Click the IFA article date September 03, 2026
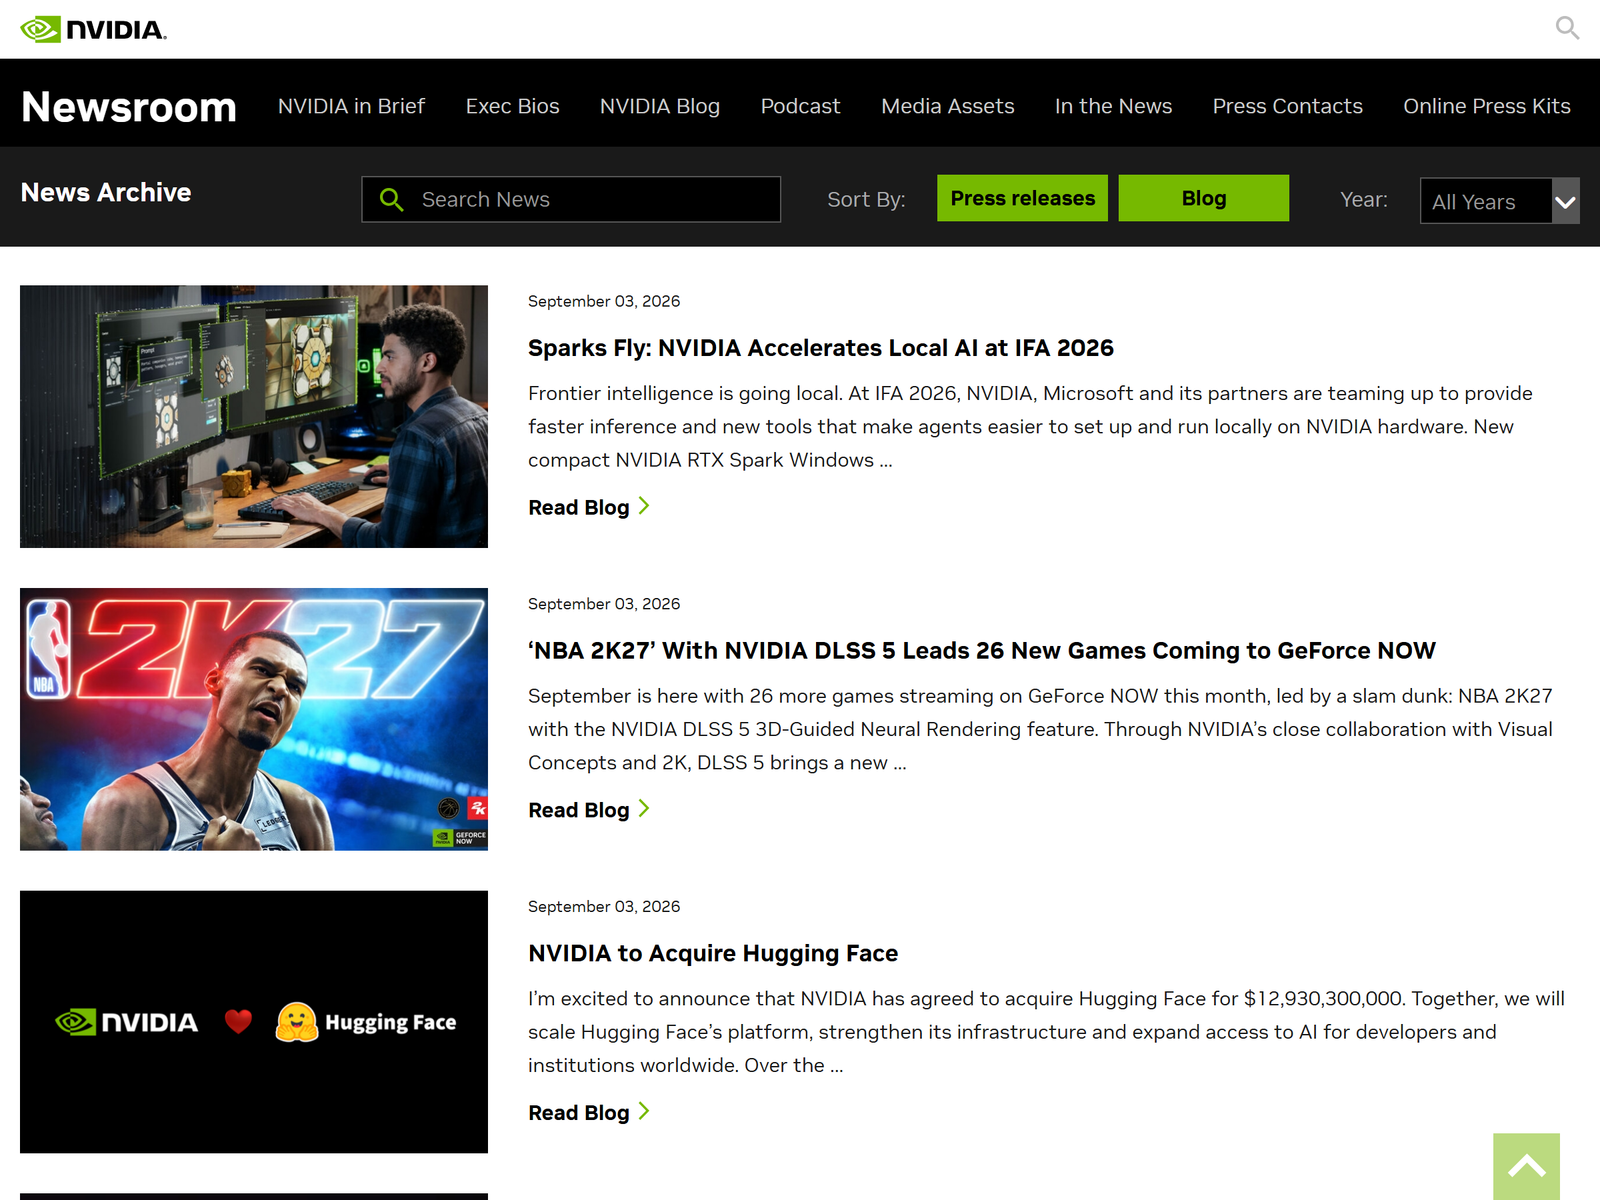This screenshot has height=1200, width=1600. tap(604, 301)
